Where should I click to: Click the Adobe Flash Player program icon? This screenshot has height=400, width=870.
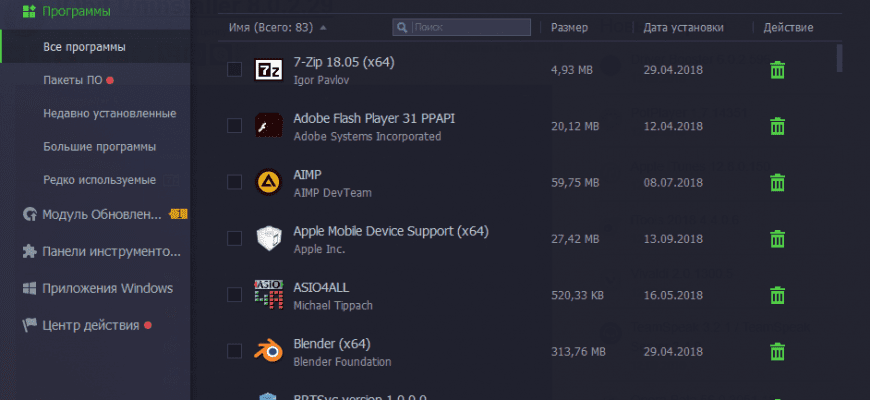click(269, 125)
